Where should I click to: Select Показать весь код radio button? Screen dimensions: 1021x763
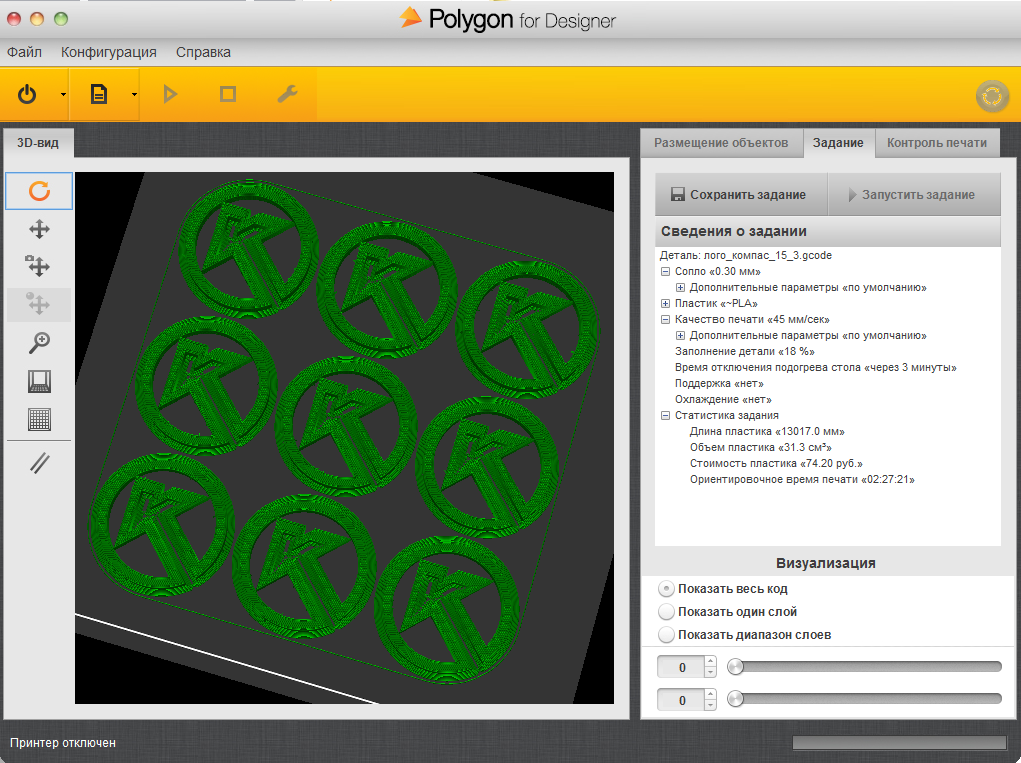pos(666,589)
